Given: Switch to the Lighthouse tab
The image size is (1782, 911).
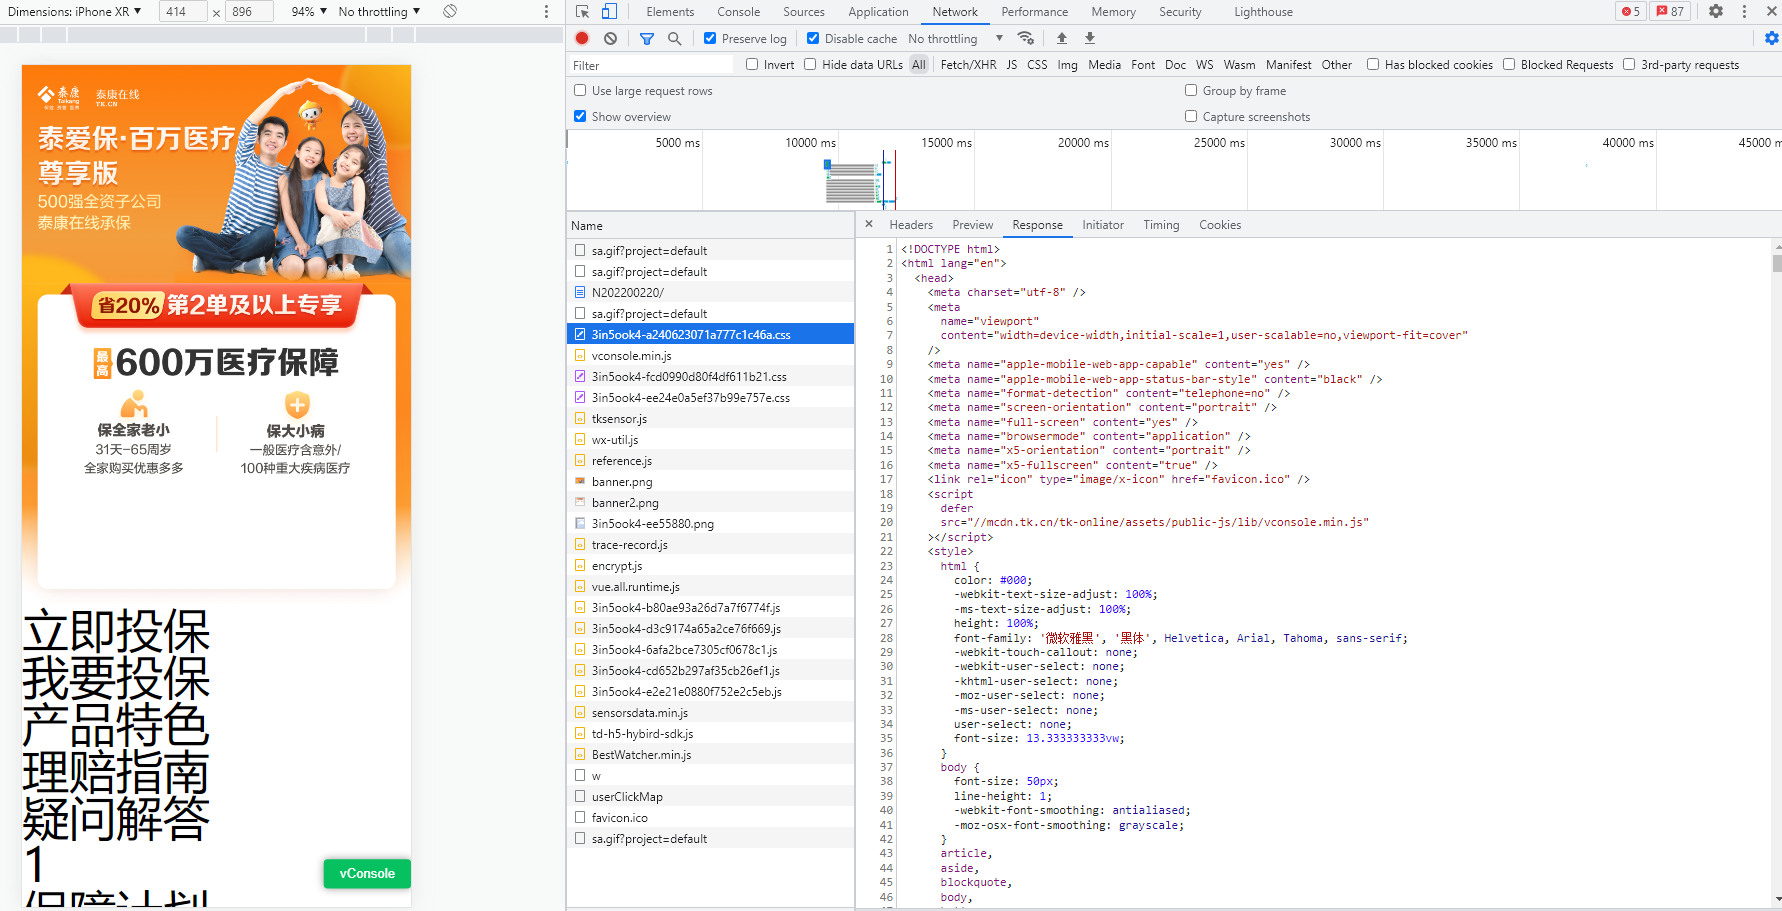Looking at the screenshot, I should click(x=1263, y=12).
